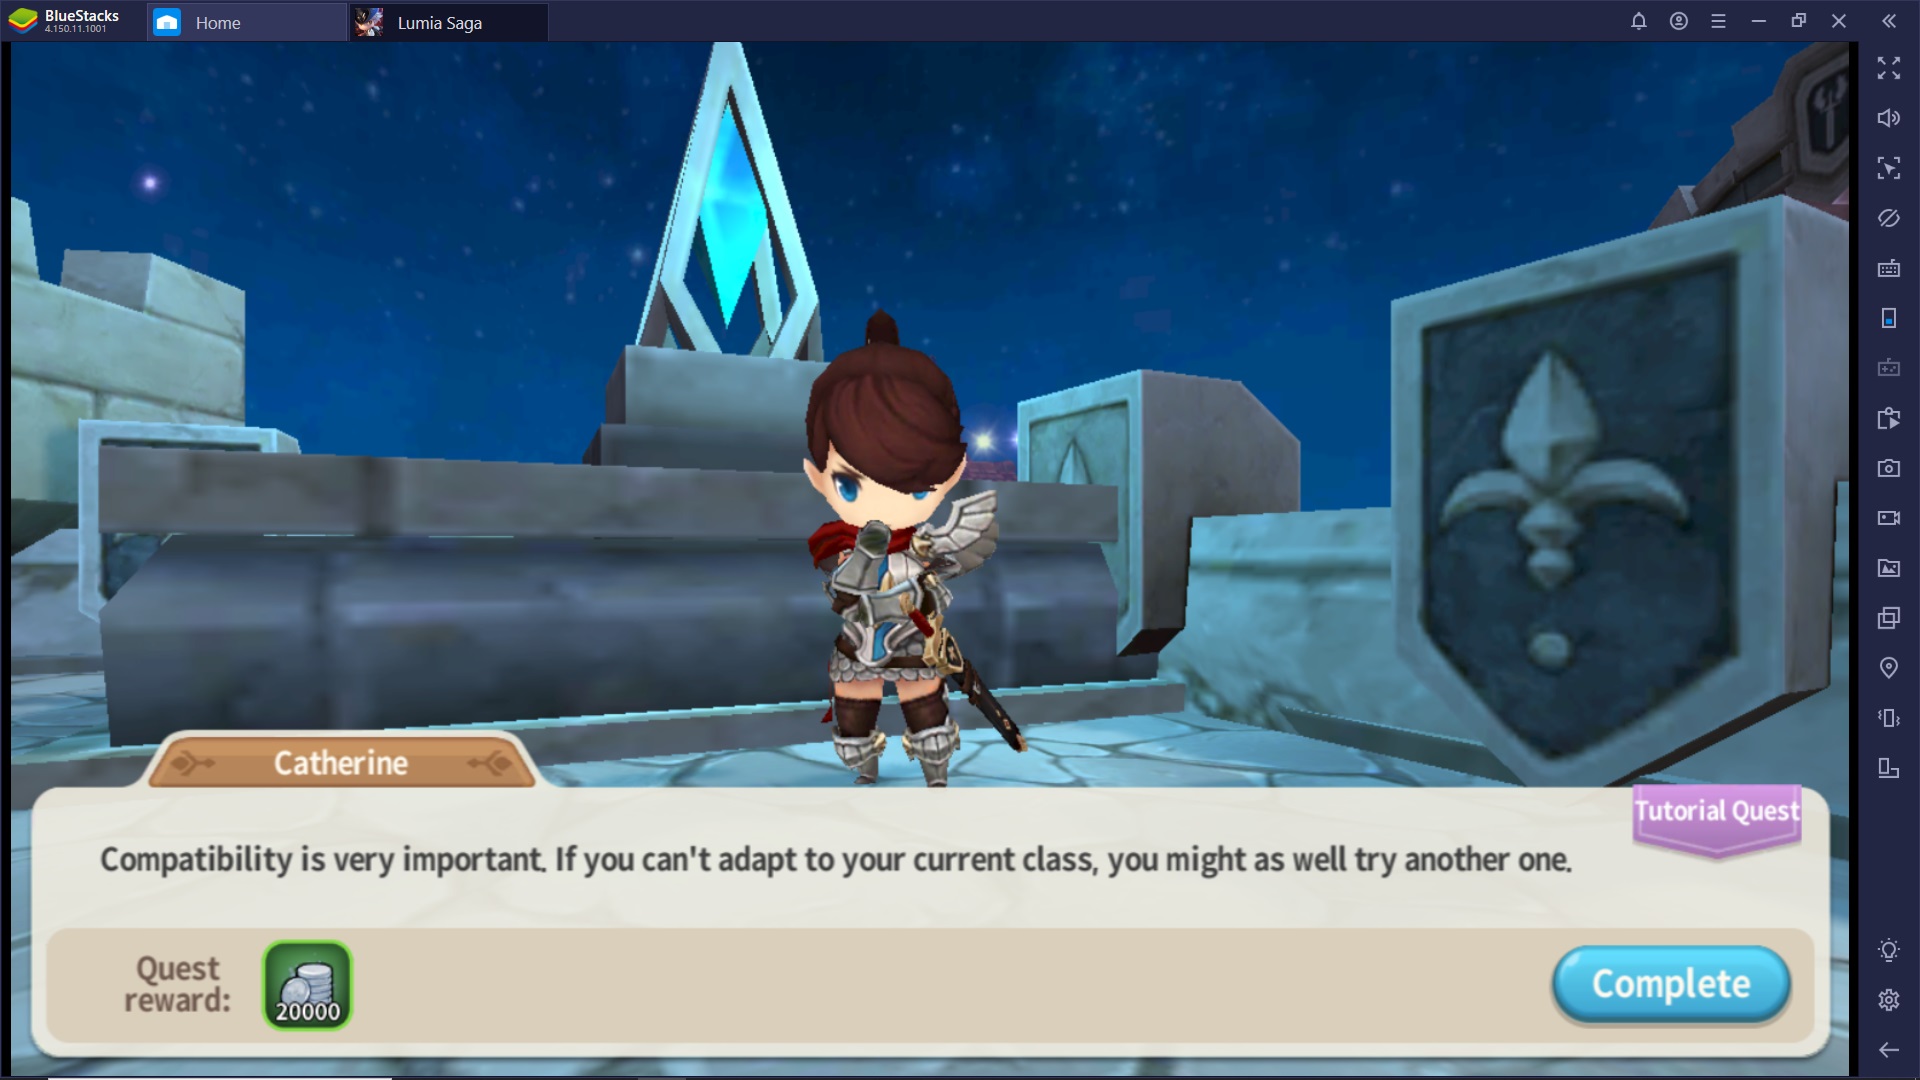Open the user profile icon
This screenshot has width=1920, height=1080.
1679,20
